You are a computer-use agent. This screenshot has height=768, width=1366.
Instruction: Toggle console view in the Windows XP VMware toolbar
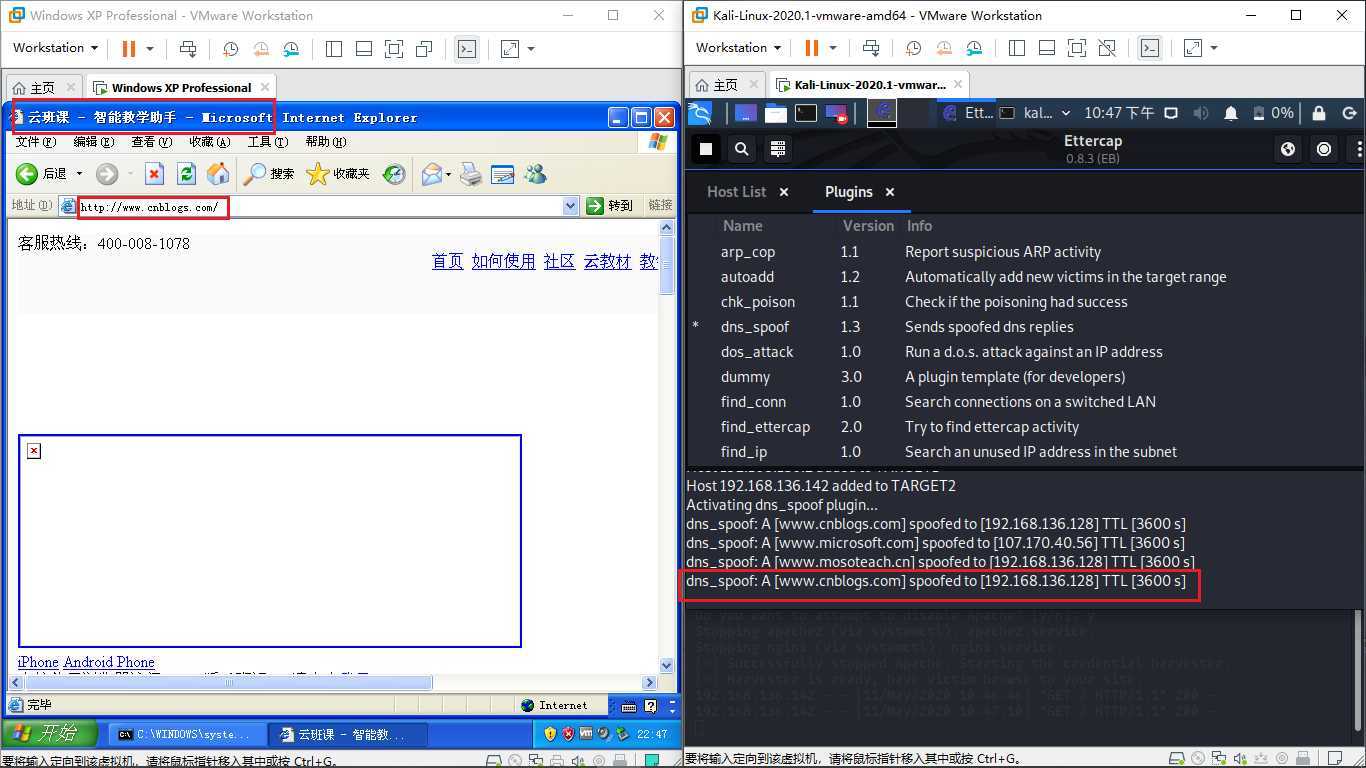(467, 48)
